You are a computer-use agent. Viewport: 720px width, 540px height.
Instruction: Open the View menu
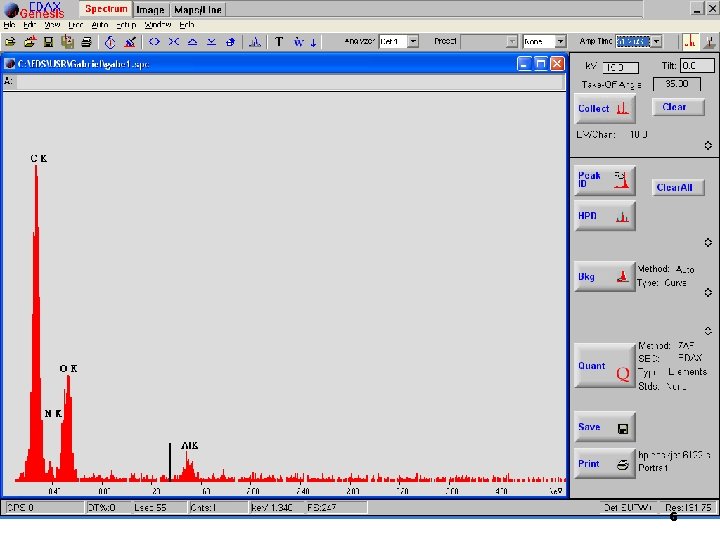(x=52, y=25)
